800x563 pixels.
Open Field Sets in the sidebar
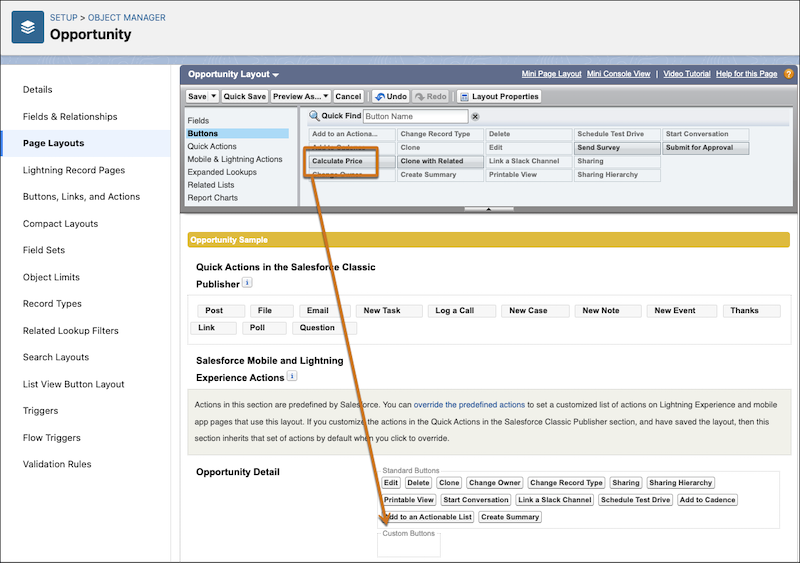(x=44, y=251)
